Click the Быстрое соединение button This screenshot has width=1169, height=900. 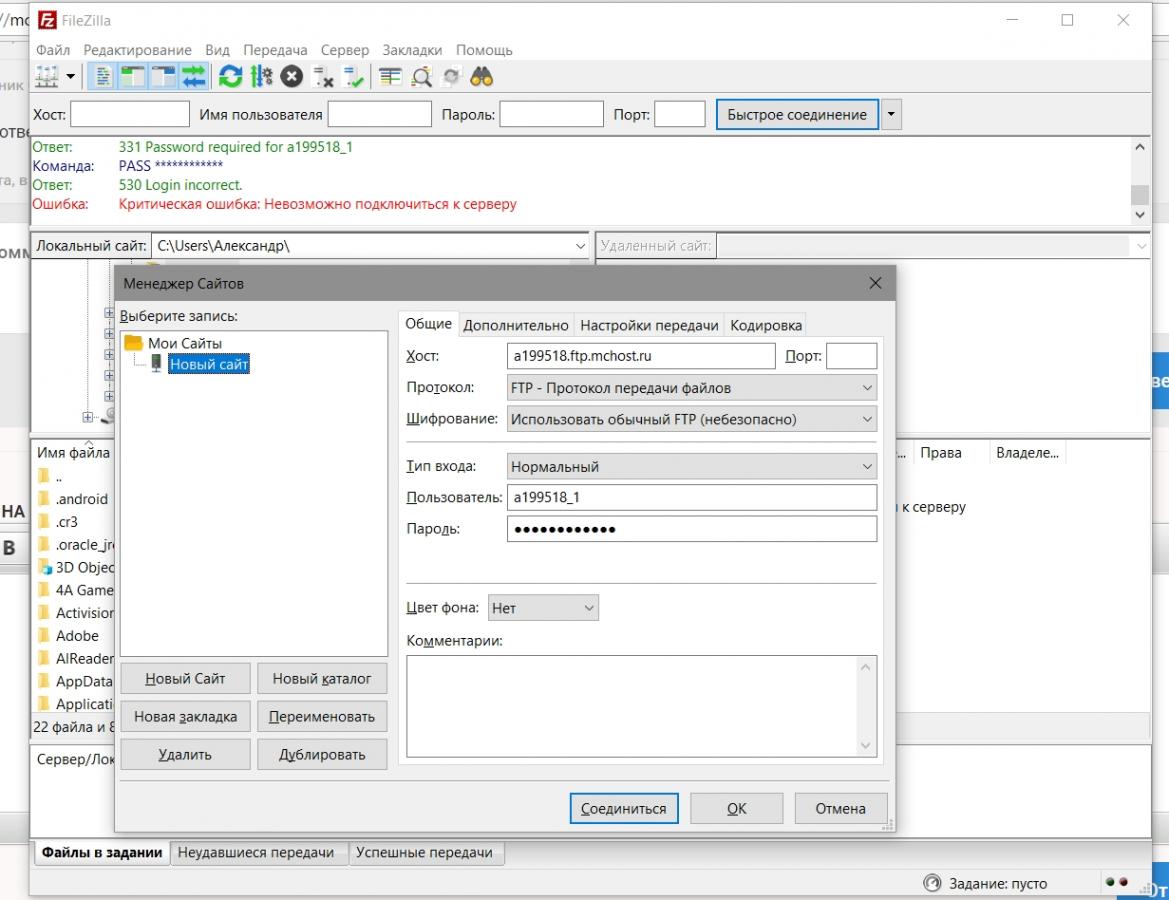(797, 115)
